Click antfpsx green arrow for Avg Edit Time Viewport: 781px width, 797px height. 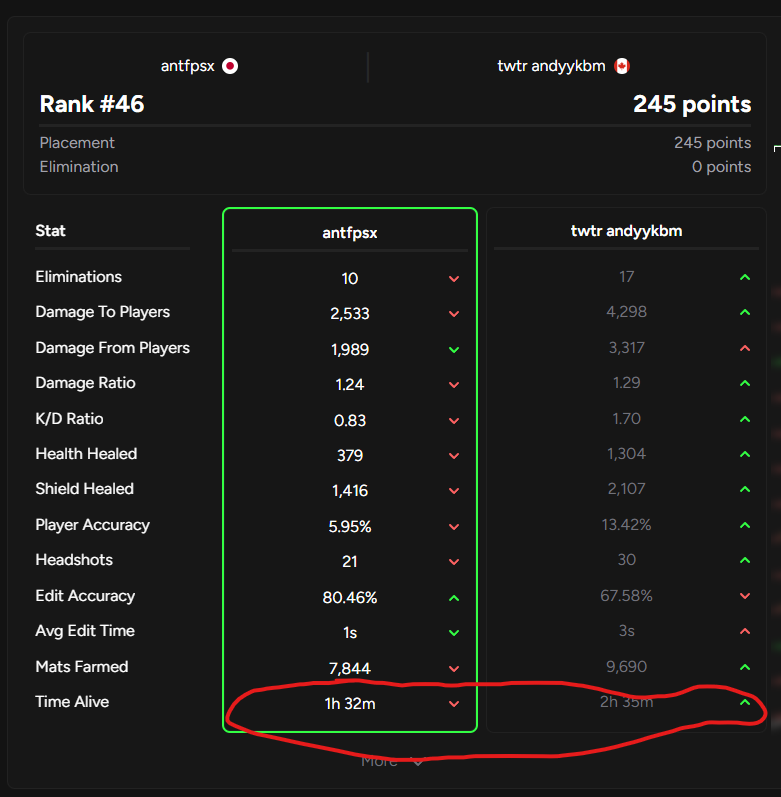click(x=454, y=632)
